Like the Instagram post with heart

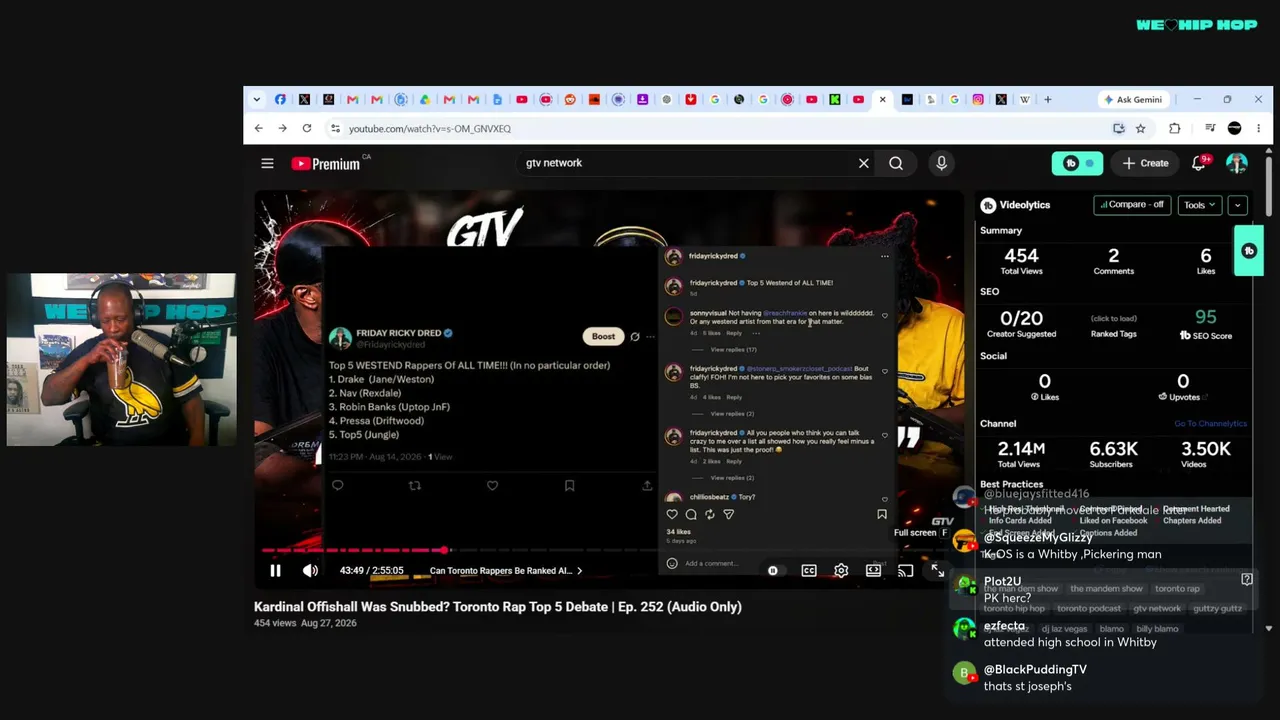coord(672,514)
